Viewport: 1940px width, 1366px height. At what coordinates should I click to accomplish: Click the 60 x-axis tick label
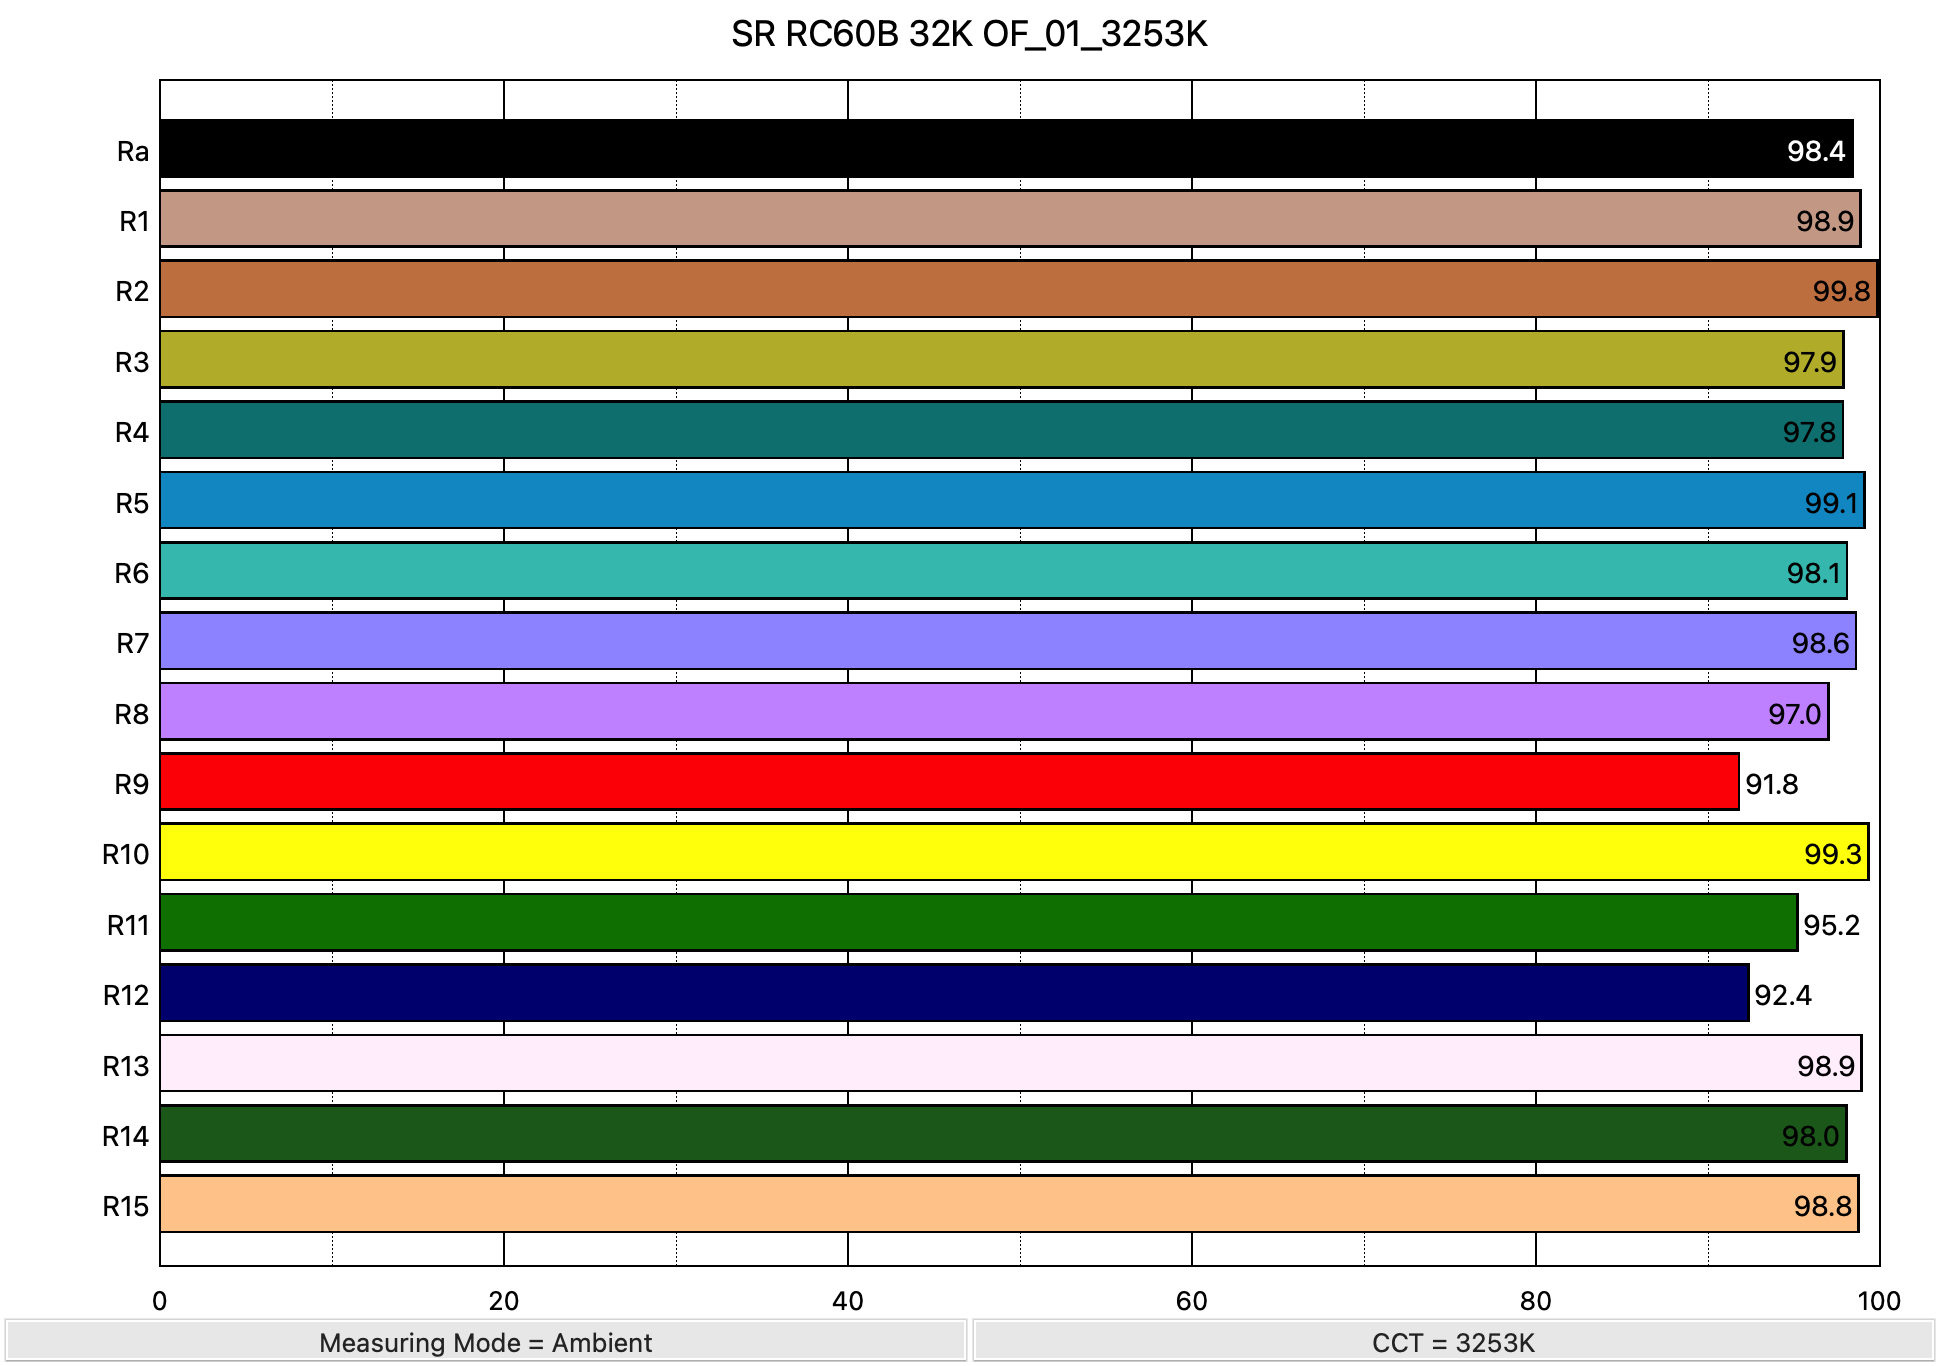[1191, 1300]
